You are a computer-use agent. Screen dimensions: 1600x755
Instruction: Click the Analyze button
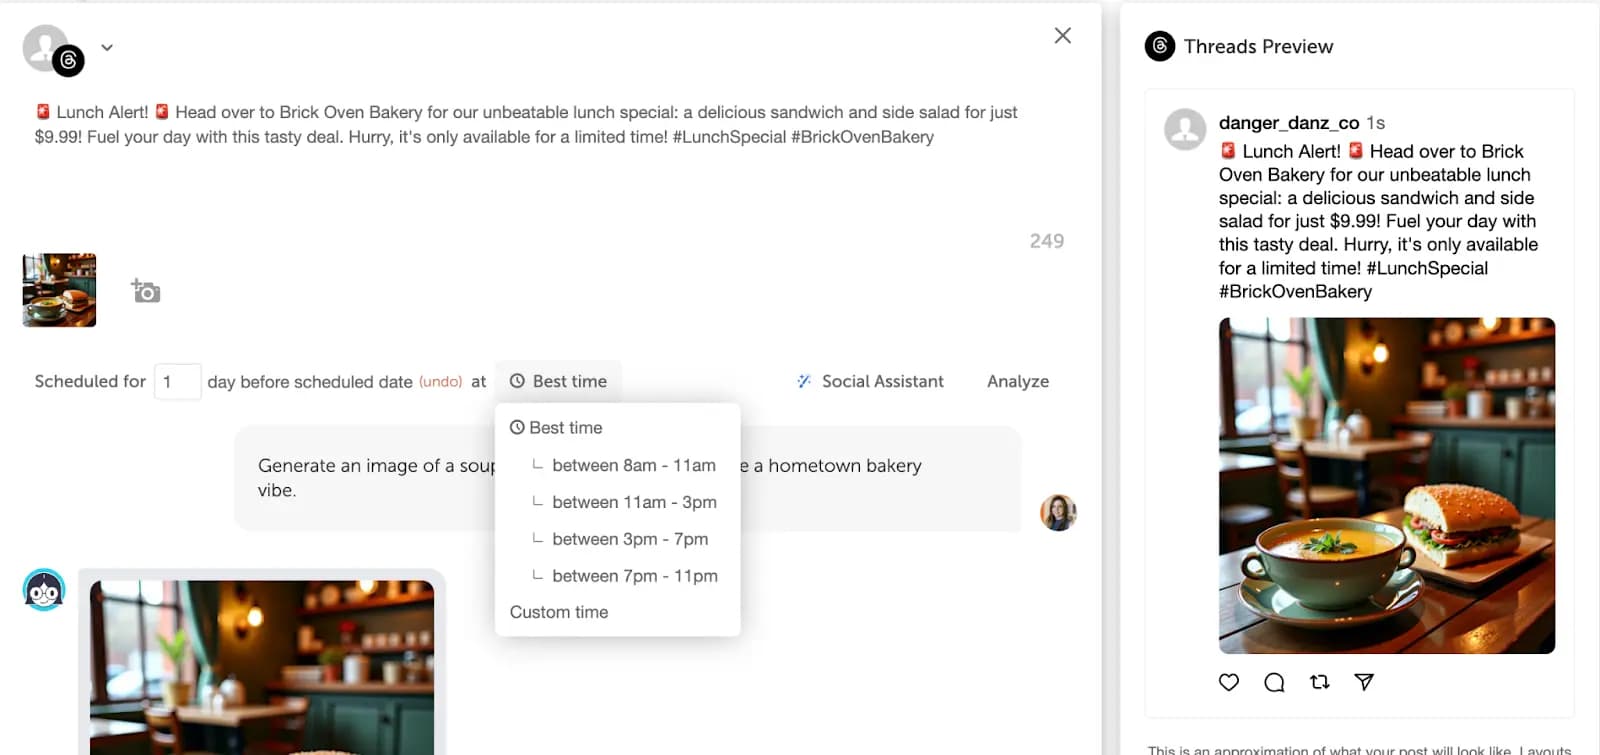(x=1017, y=381)
